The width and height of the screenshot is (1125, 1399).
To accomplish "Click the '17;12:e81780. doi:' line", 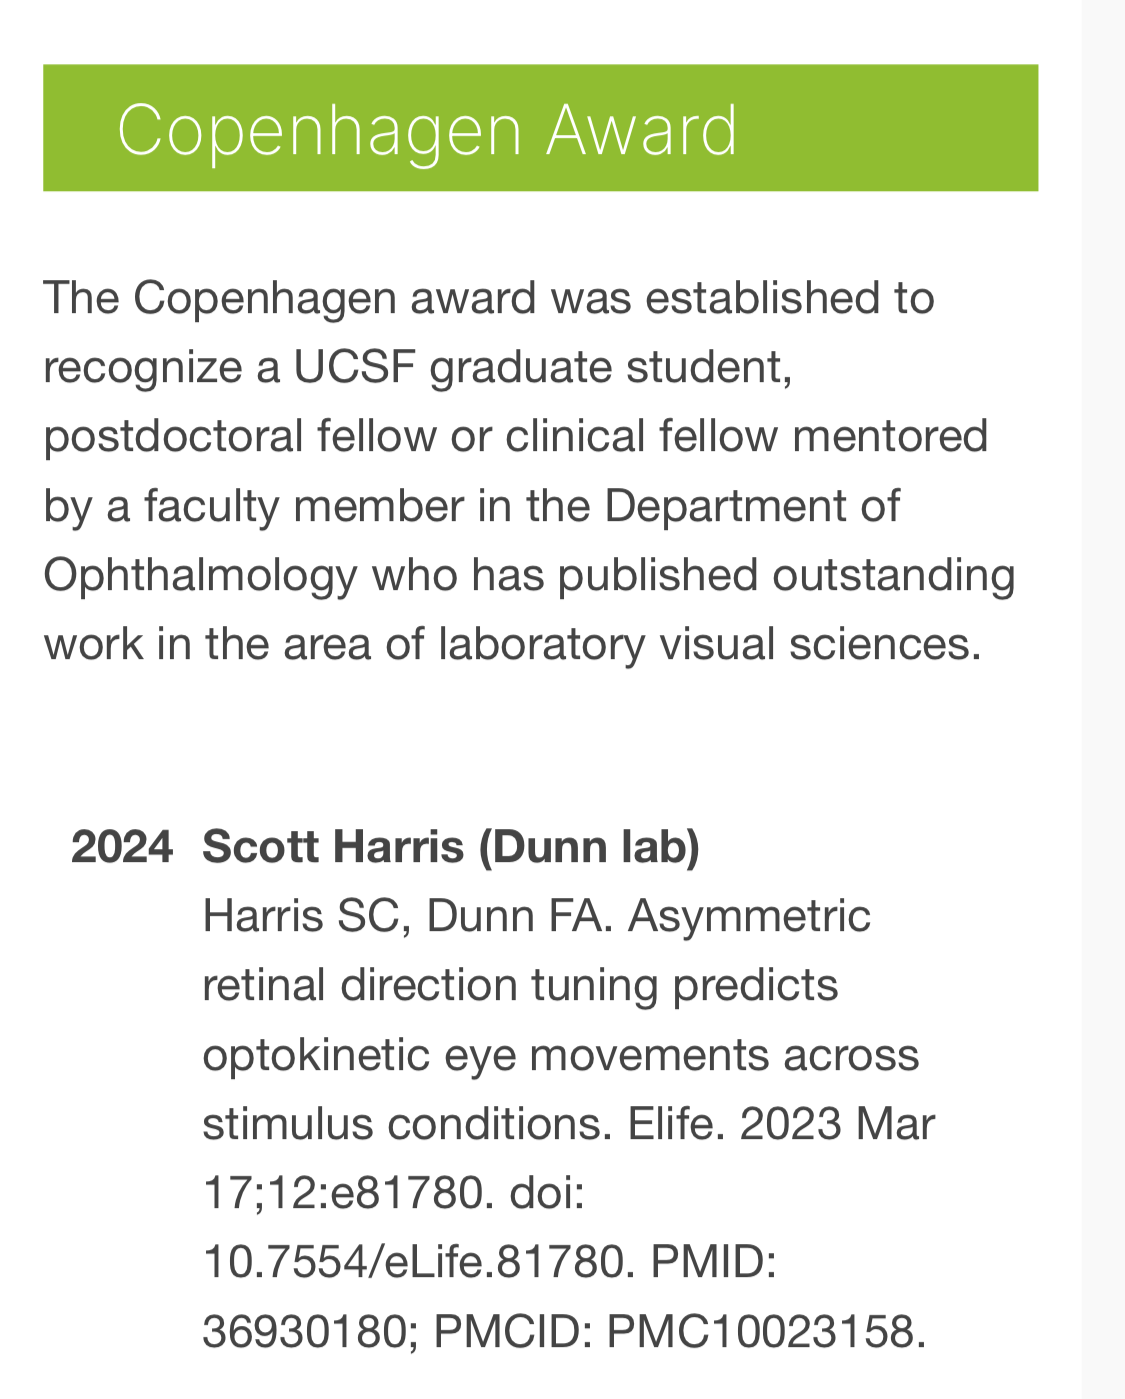I will click(393, 1194).
